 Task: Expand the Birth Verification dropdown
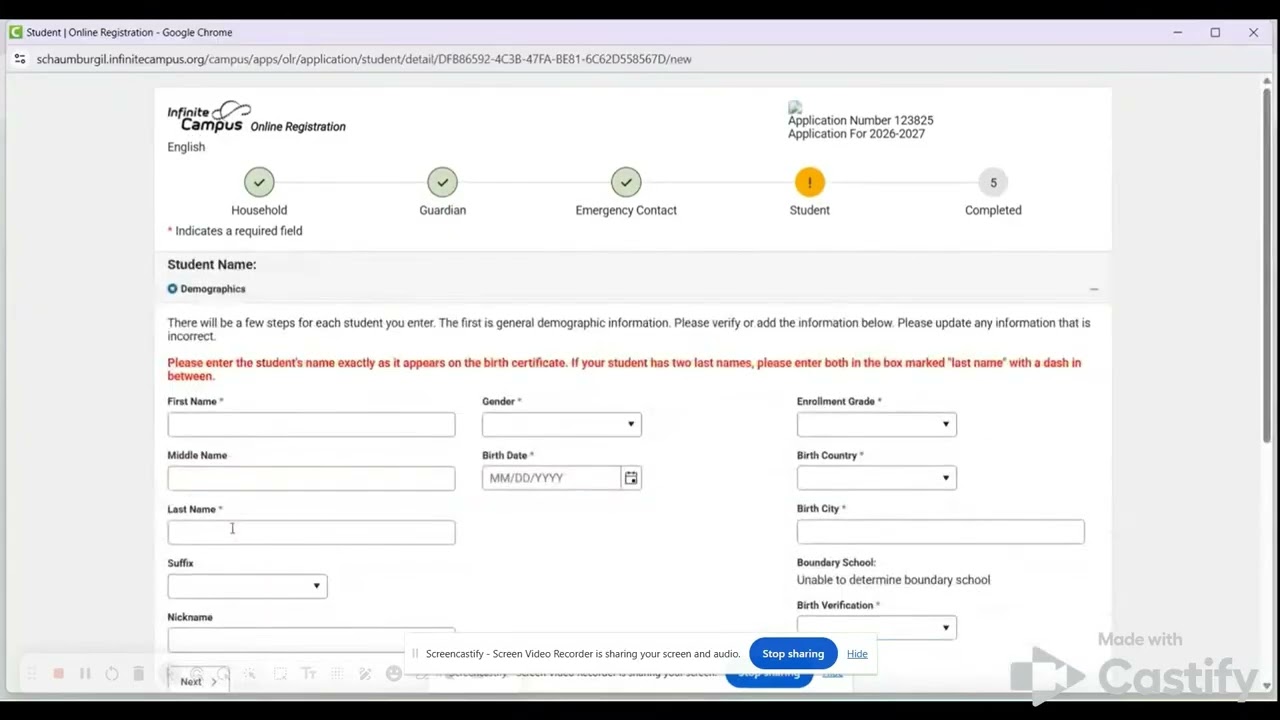coord(876,628)
